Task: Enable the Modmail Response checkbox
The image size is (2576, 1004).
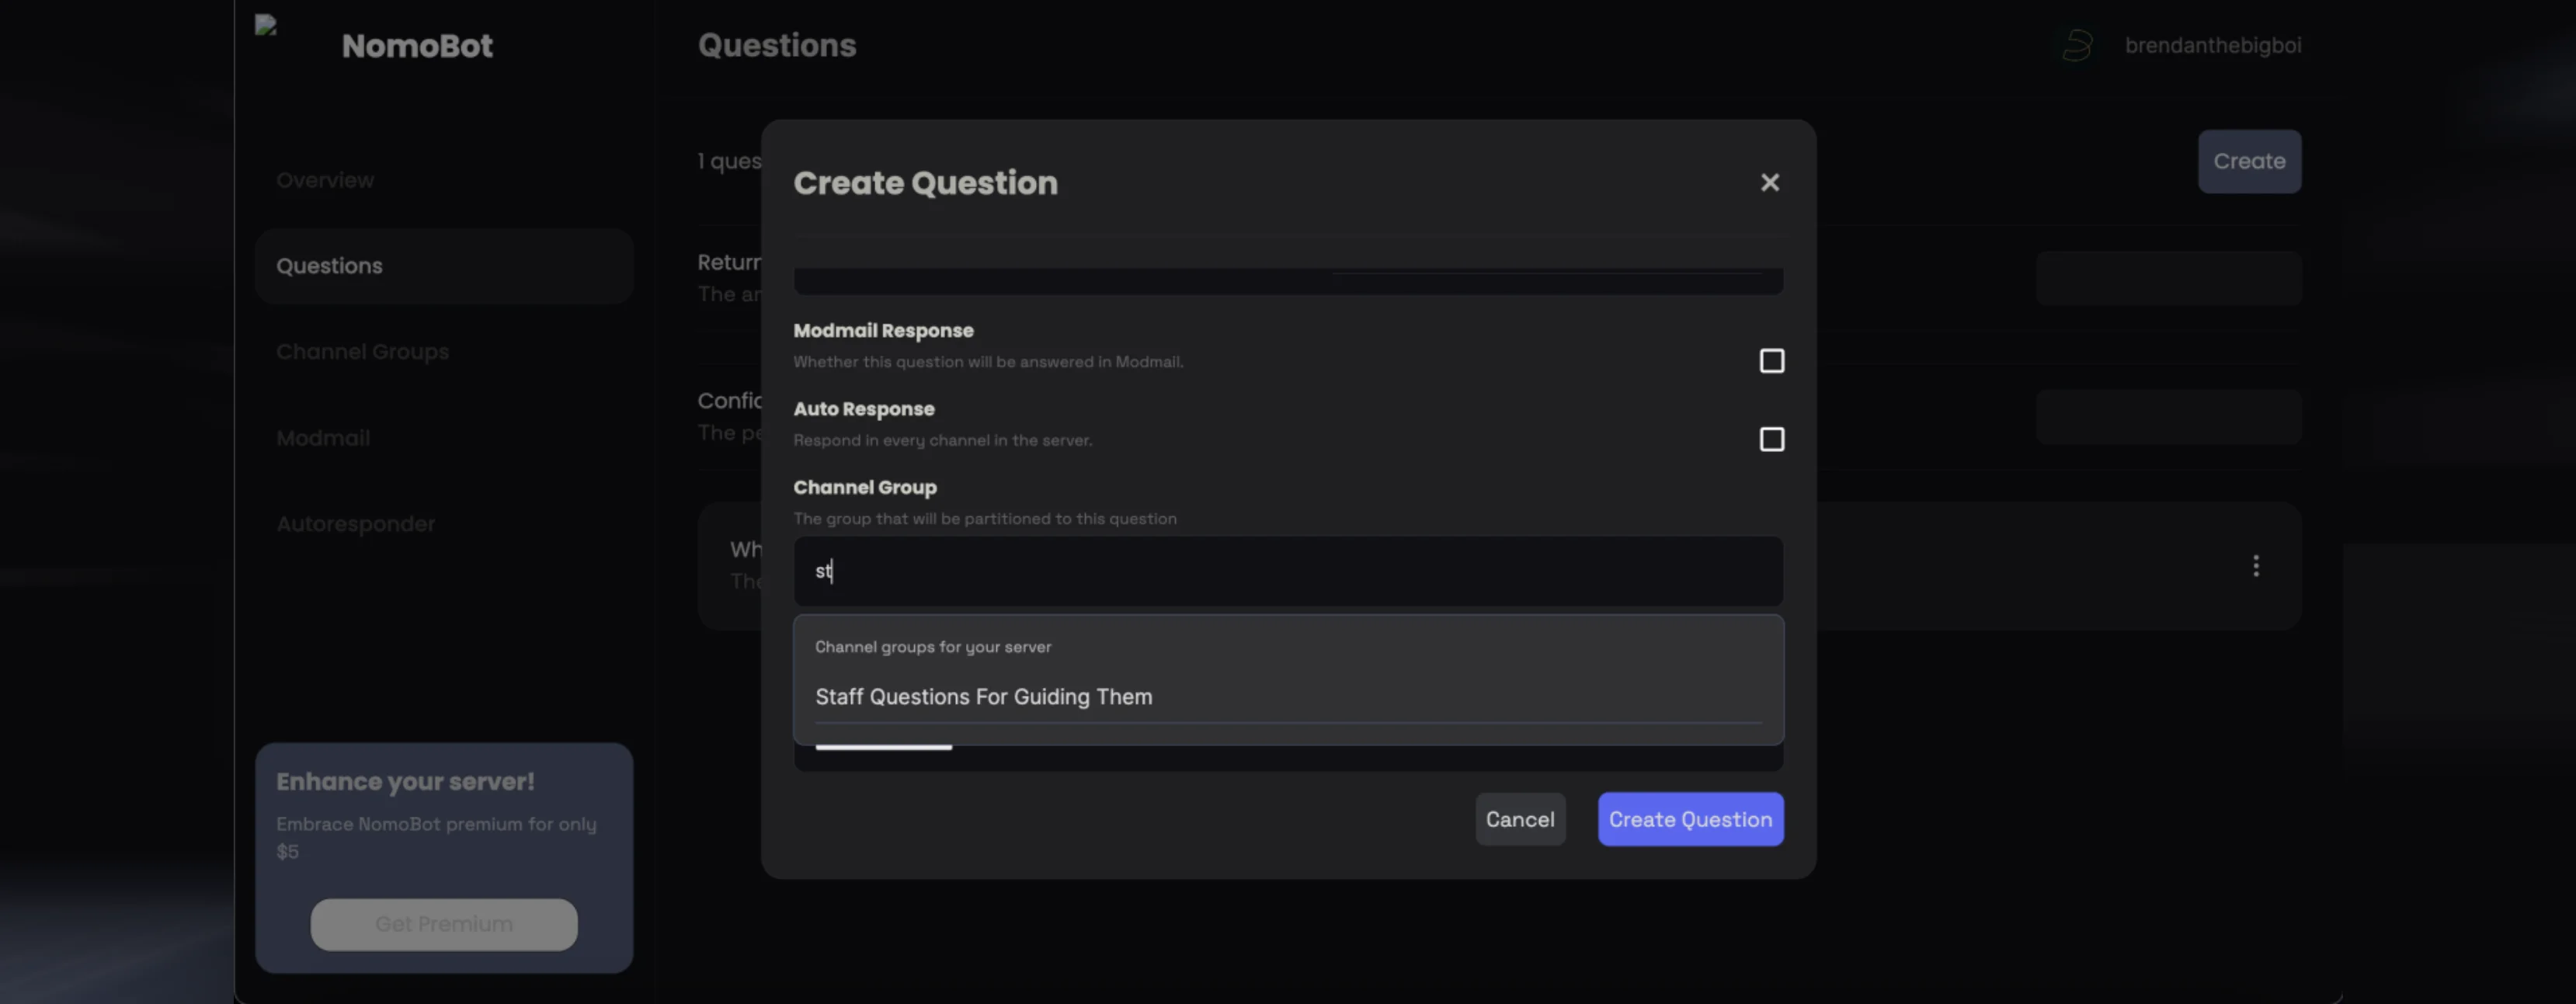Action: pyautogui.click(x=1771, y=361)
